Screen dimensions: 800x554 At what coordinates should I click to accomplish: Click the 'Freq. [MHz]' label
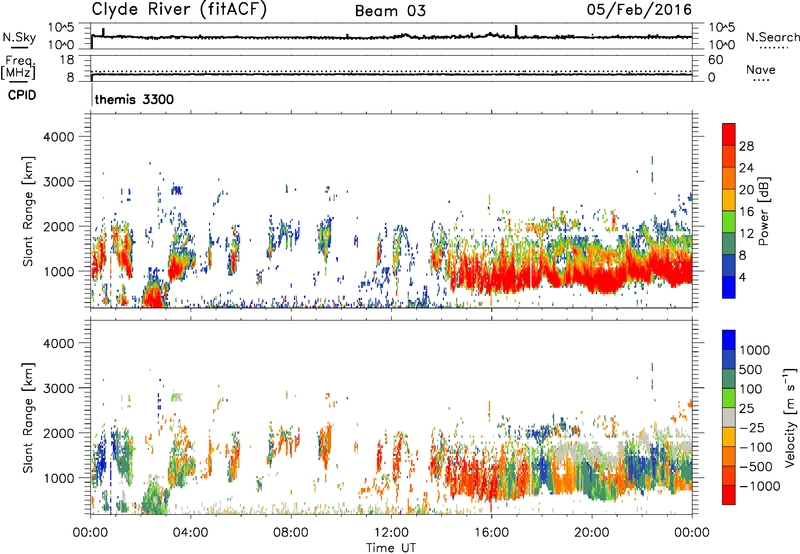(18, 67)
